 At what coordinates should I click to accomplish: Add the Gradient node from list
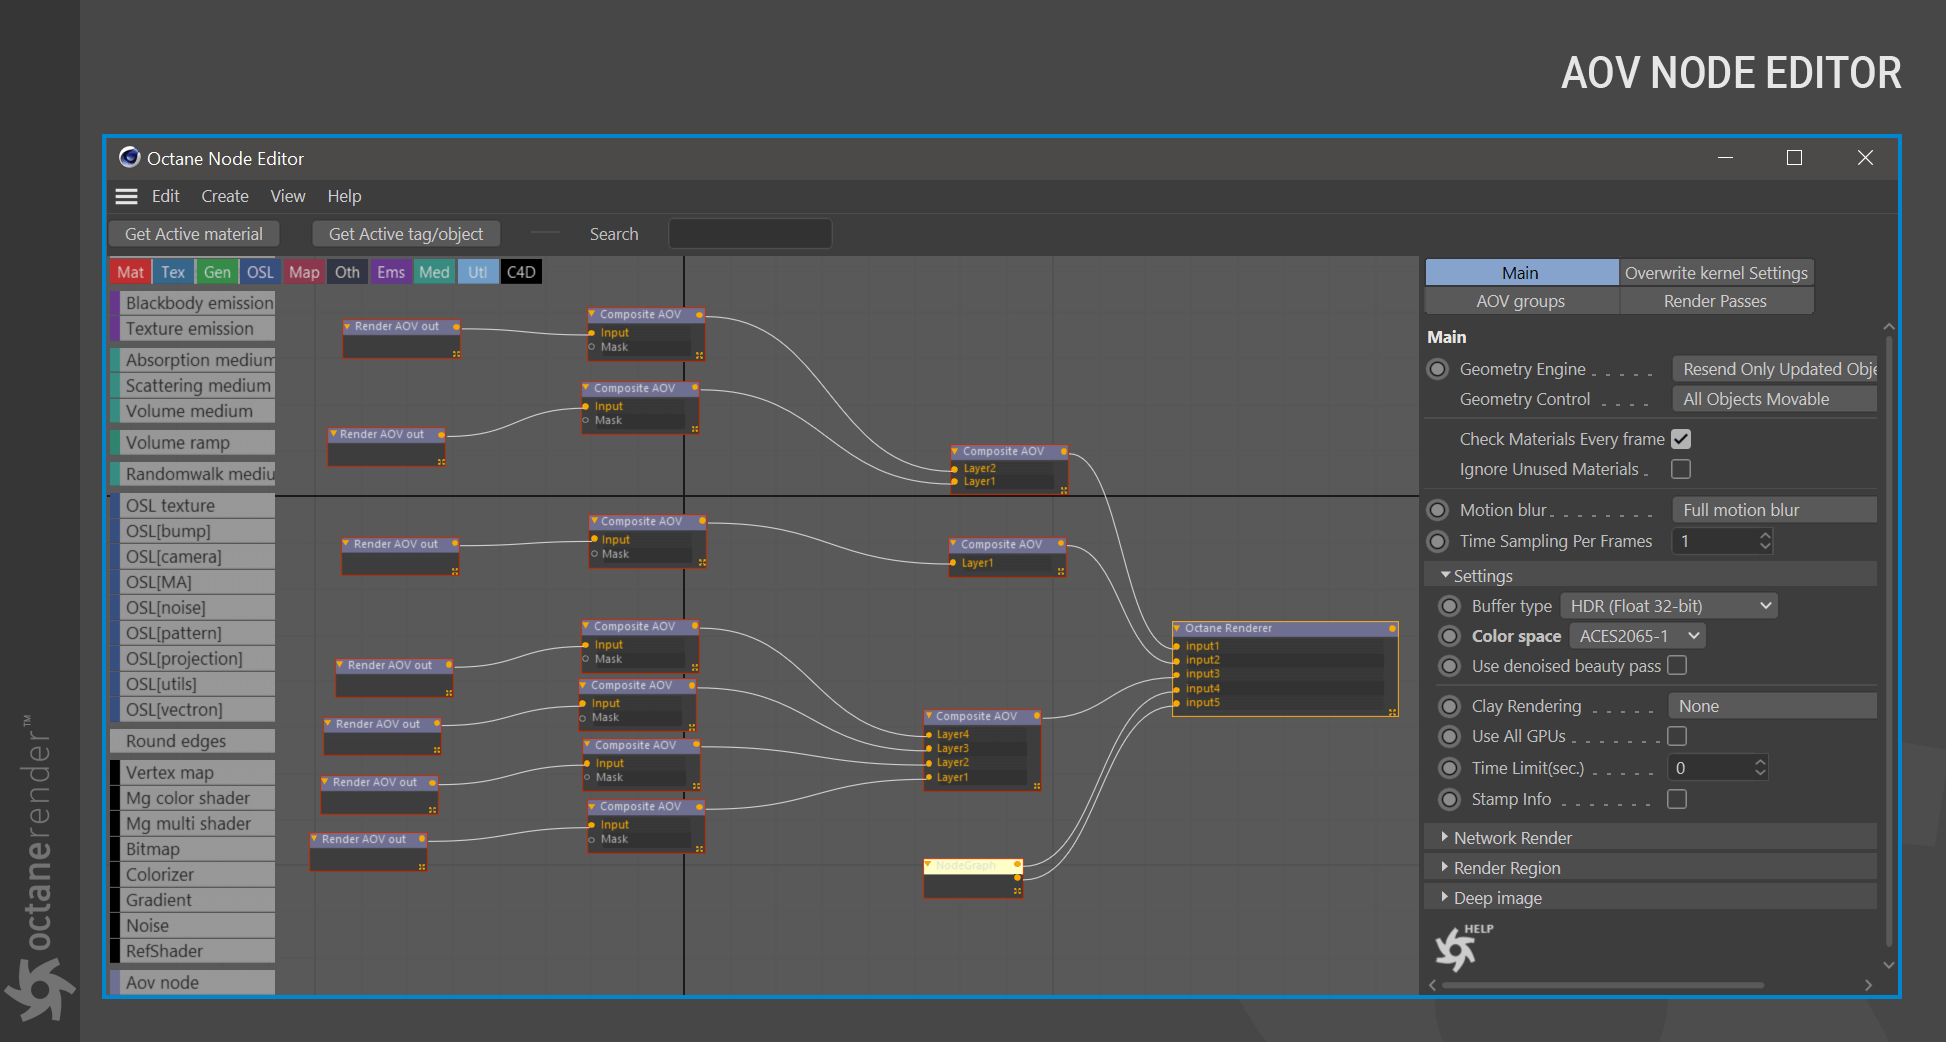click(x=193, y=900)
